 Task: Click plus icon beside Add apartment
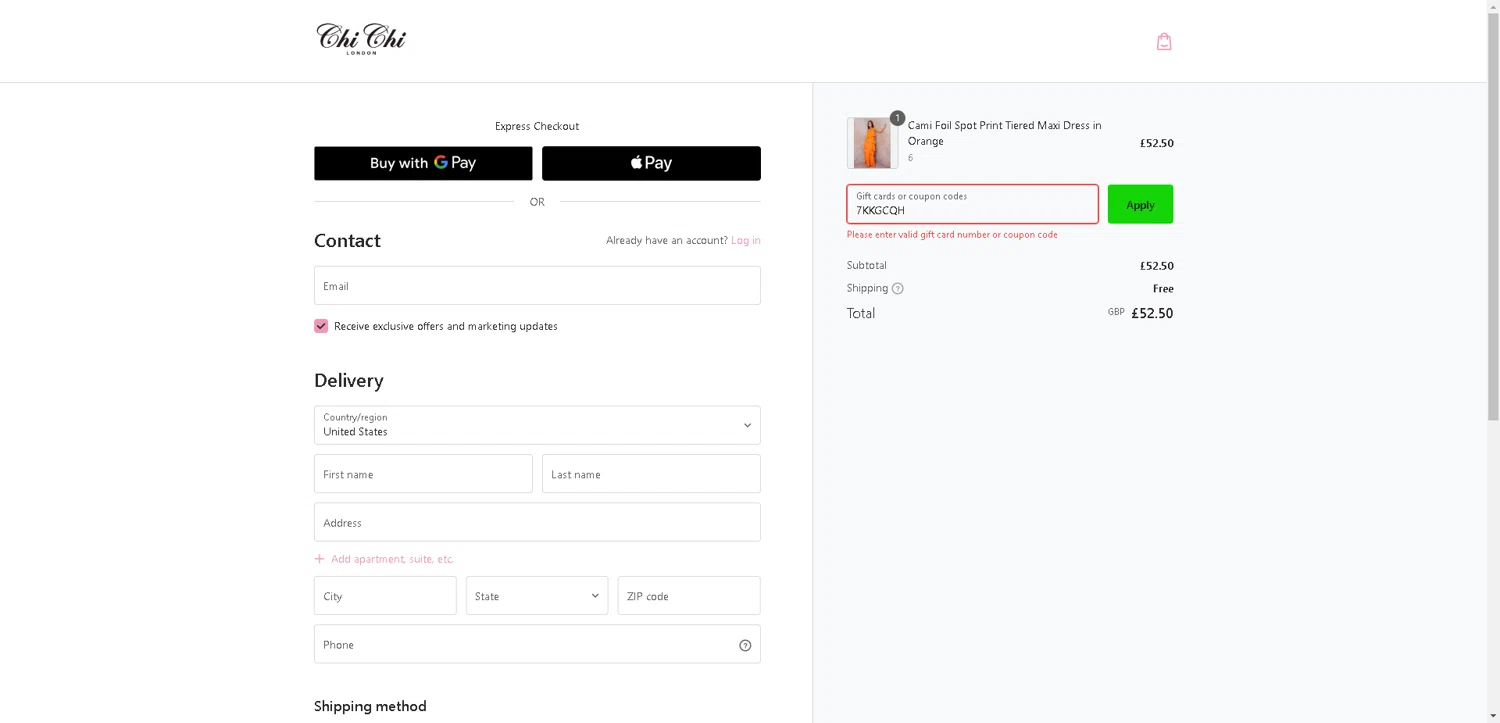(320, 559)
